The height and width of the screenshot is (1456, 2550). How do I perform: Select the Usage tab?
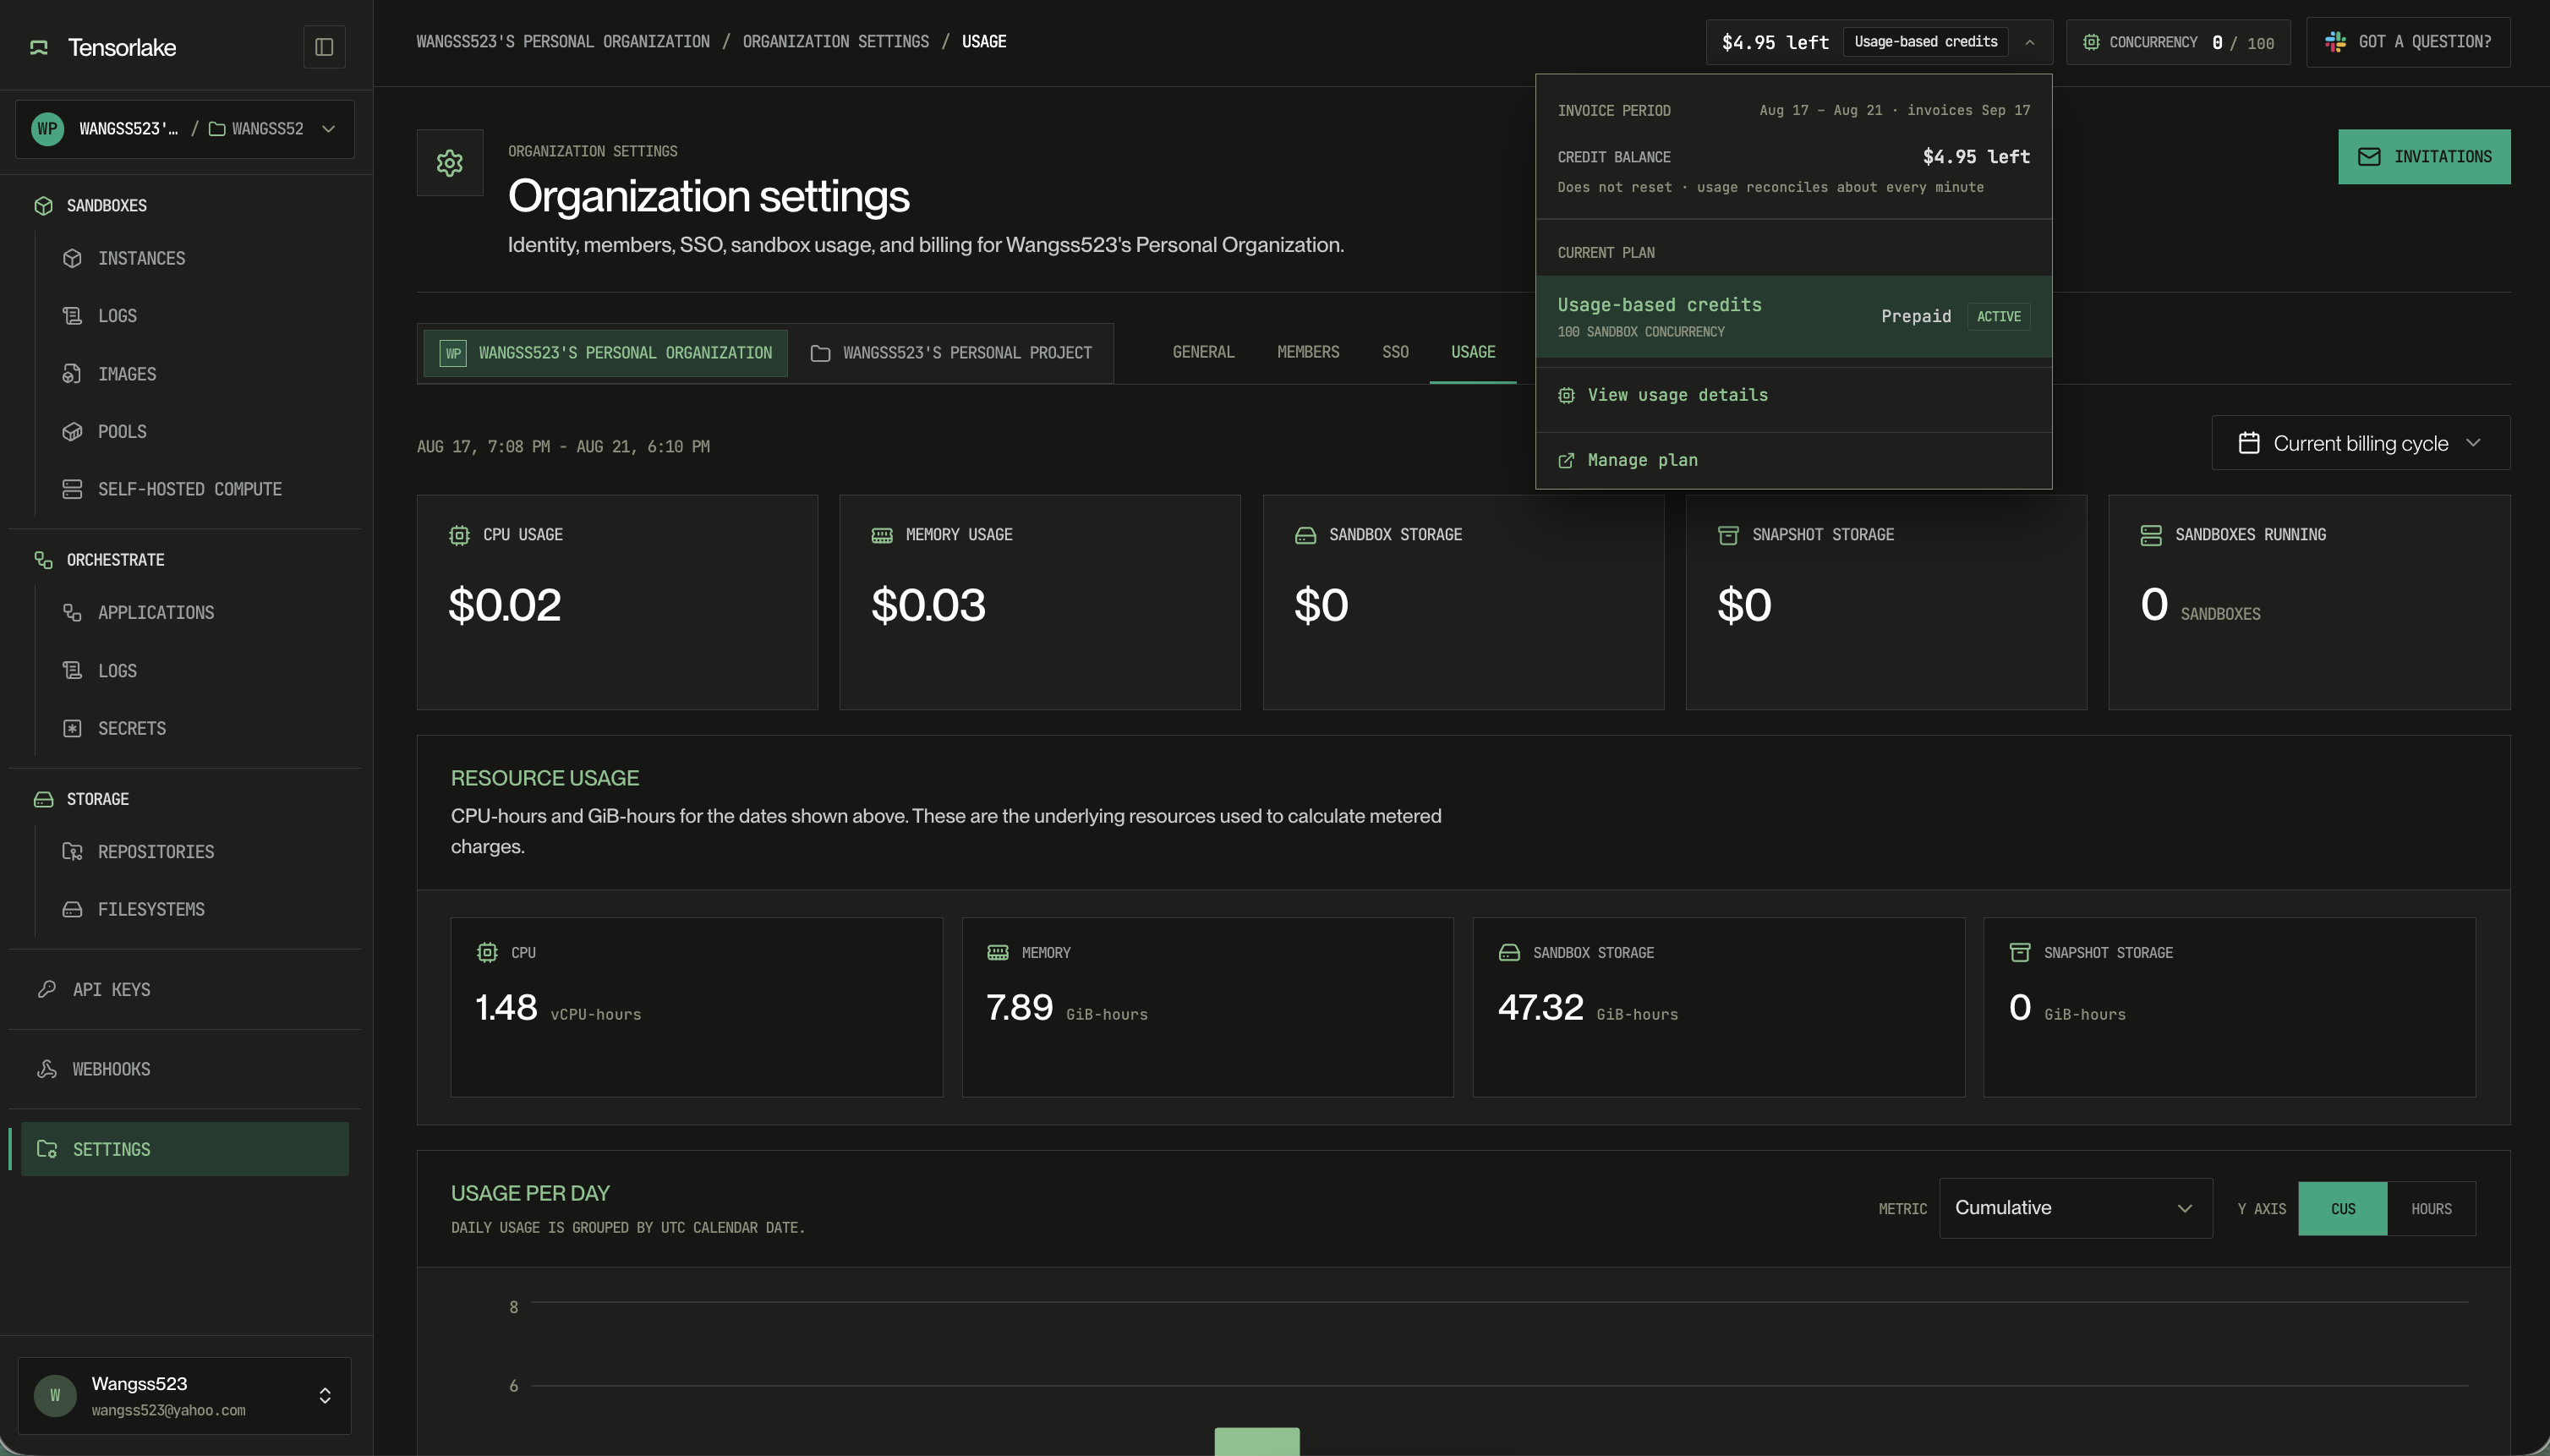click(x=1473, y=352)
